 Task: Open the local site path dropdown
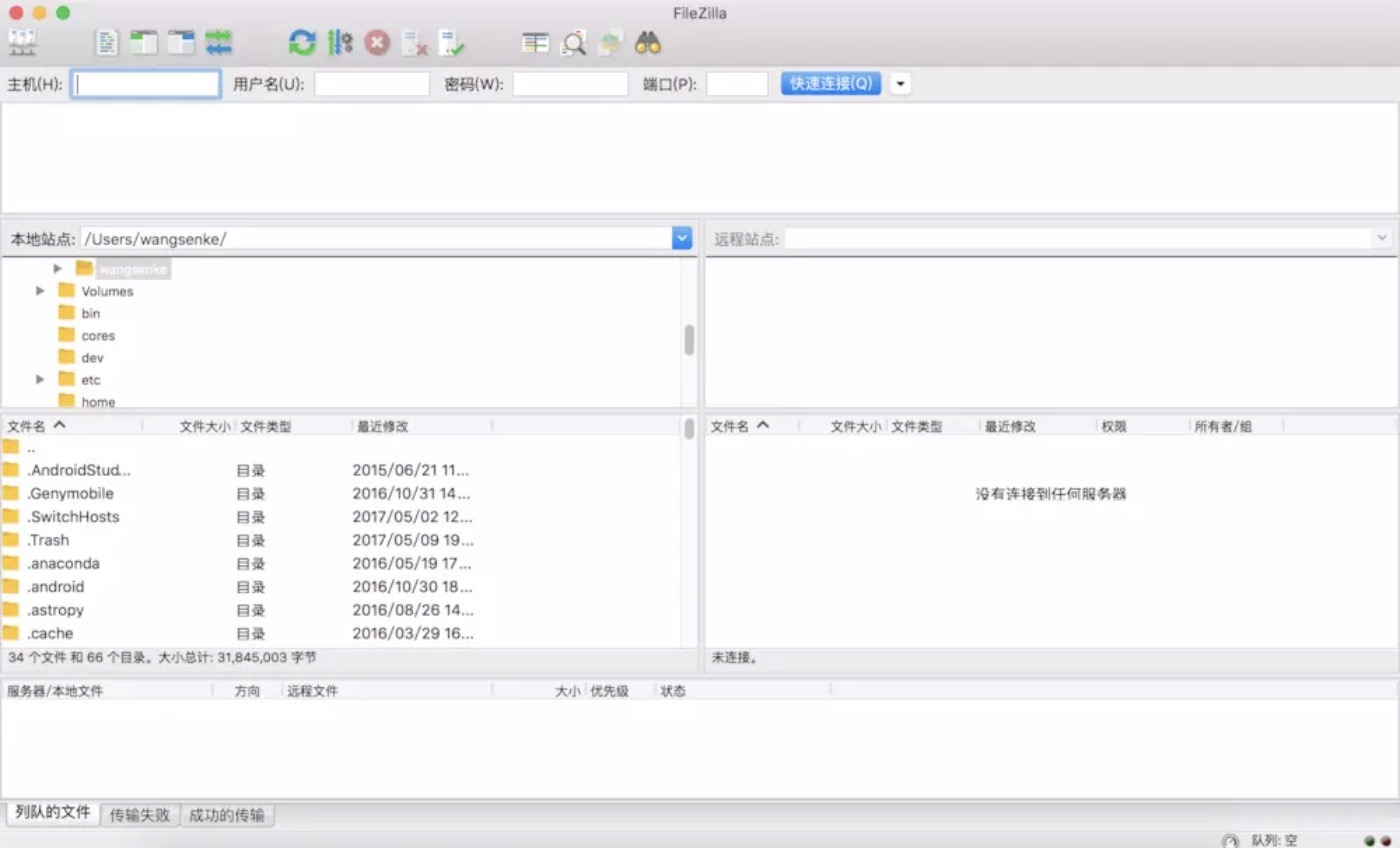pyautogui.click(x=682, y=238)
